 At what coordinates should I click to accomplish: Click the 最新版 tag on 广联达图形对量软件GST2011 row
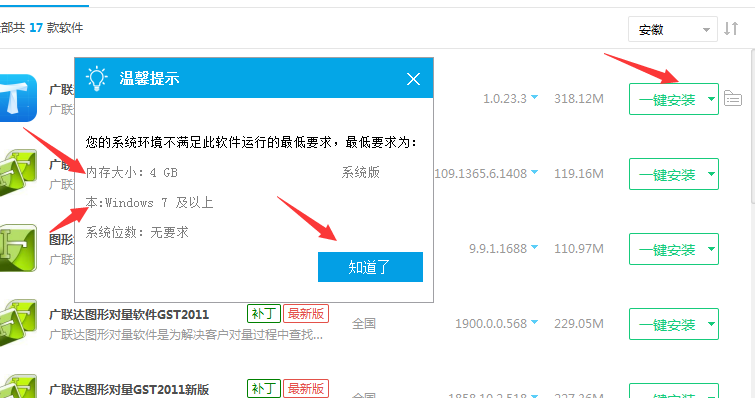coord(306,314)
